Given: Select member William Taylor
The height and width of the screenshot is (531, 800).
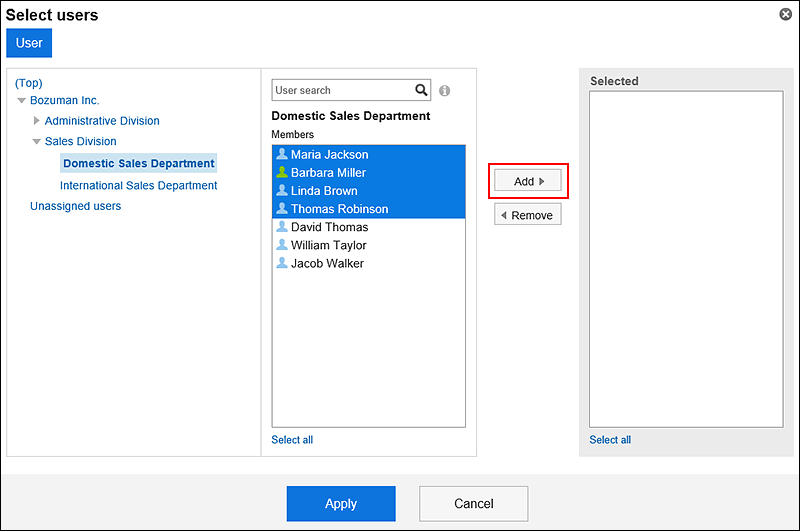Looking at the screenshot, I should pyautogui.click(x=369, y=245).
